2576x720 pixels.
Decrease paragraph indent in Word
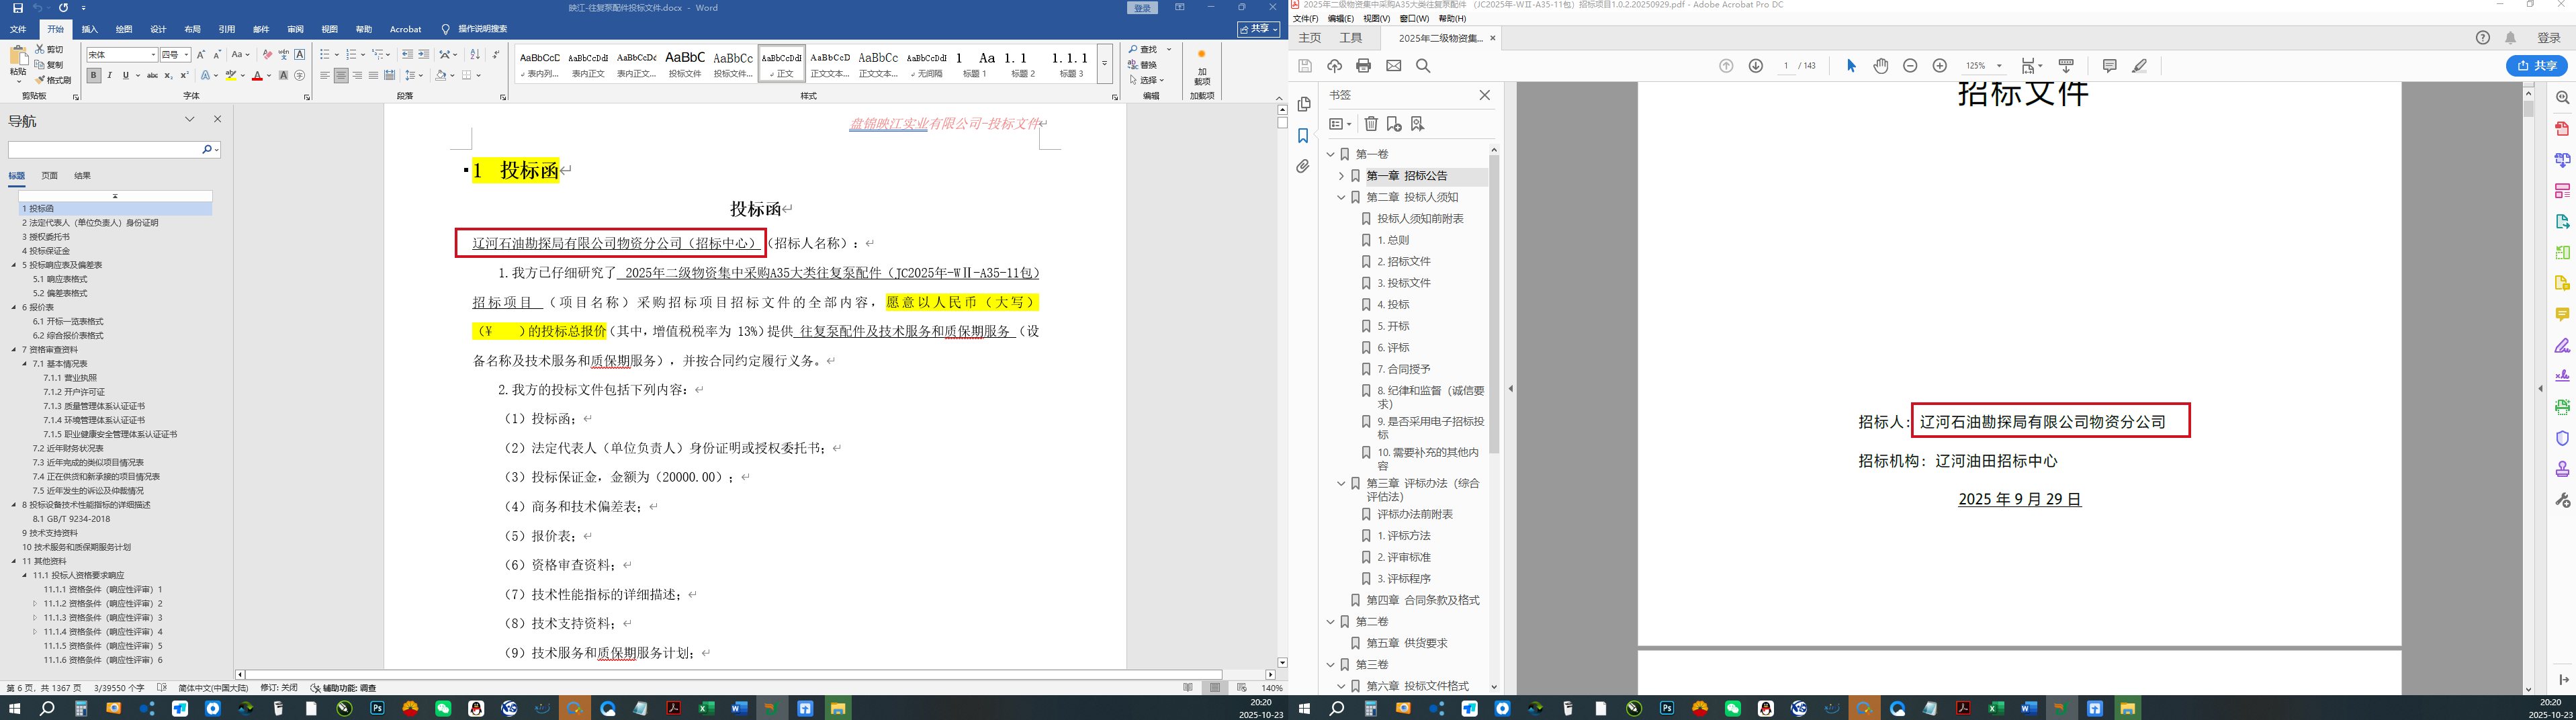tap(407, 54)
